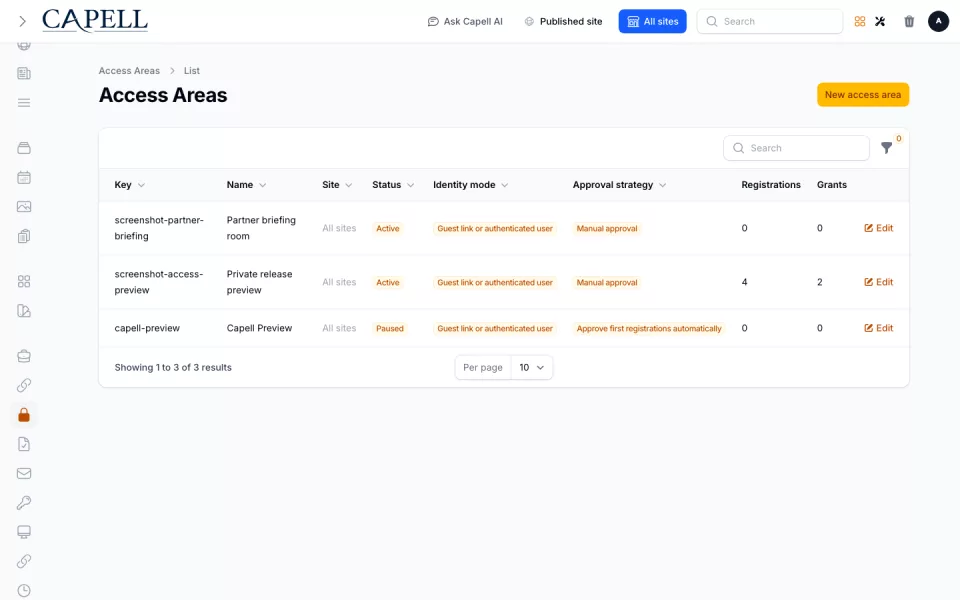Edit the Capell Preview row
This screenshot has height=600, width=960.
tap(879, 328)
